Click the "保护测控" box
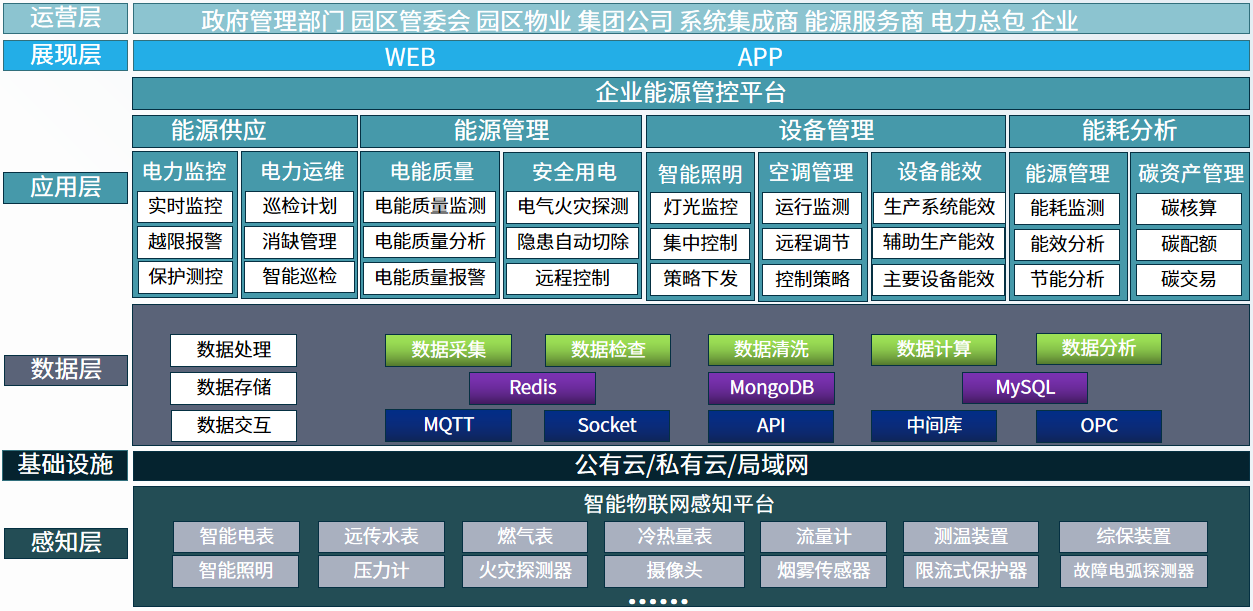This screenshot has width=1253, height=611. (x=185, y=277)
